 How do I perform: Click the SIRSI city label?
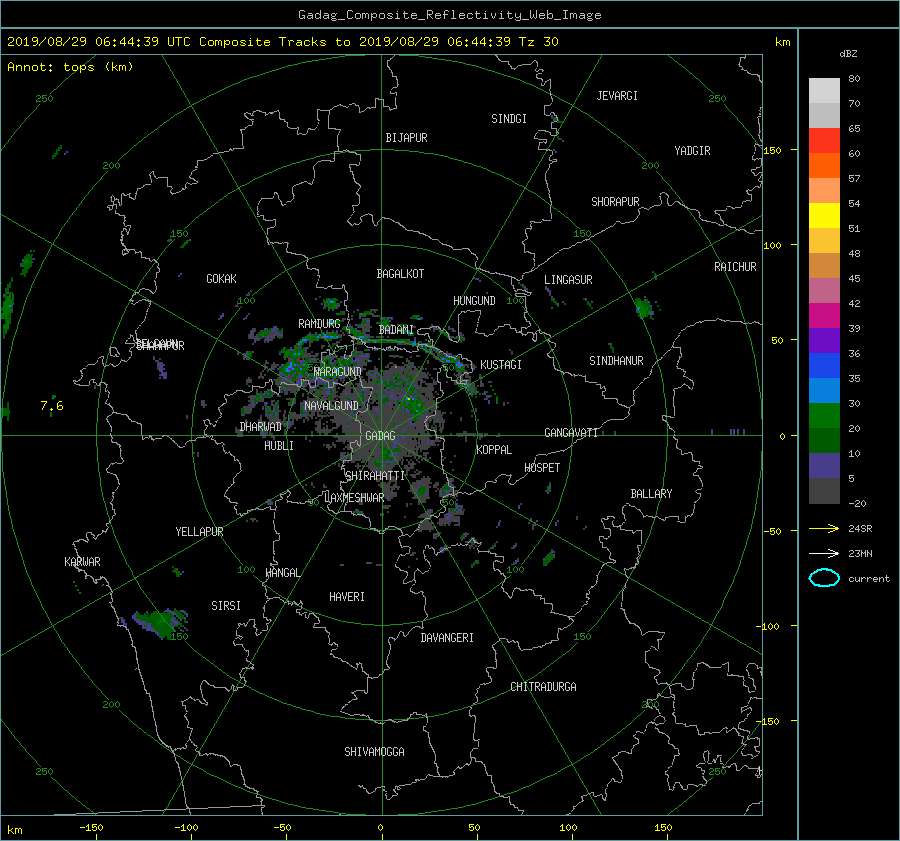pos(226,606)
